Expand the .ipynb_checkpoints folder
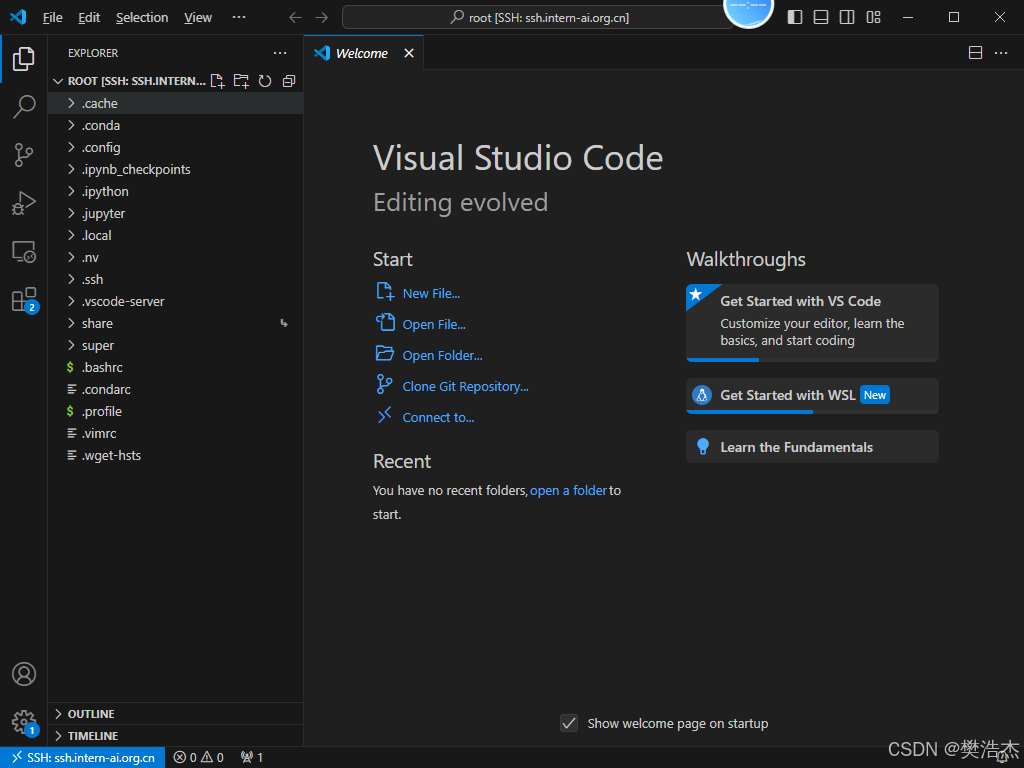 pos(175,169)
